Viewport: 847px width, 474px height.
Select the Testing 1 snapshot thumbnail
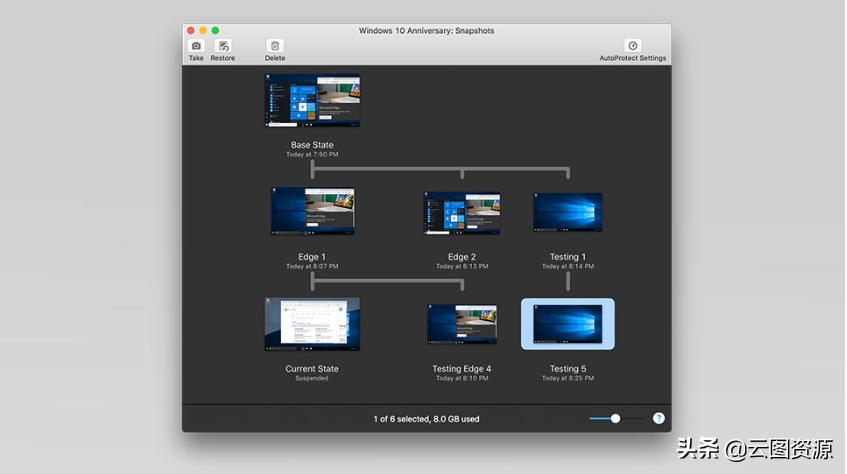[x=568, y=212]
